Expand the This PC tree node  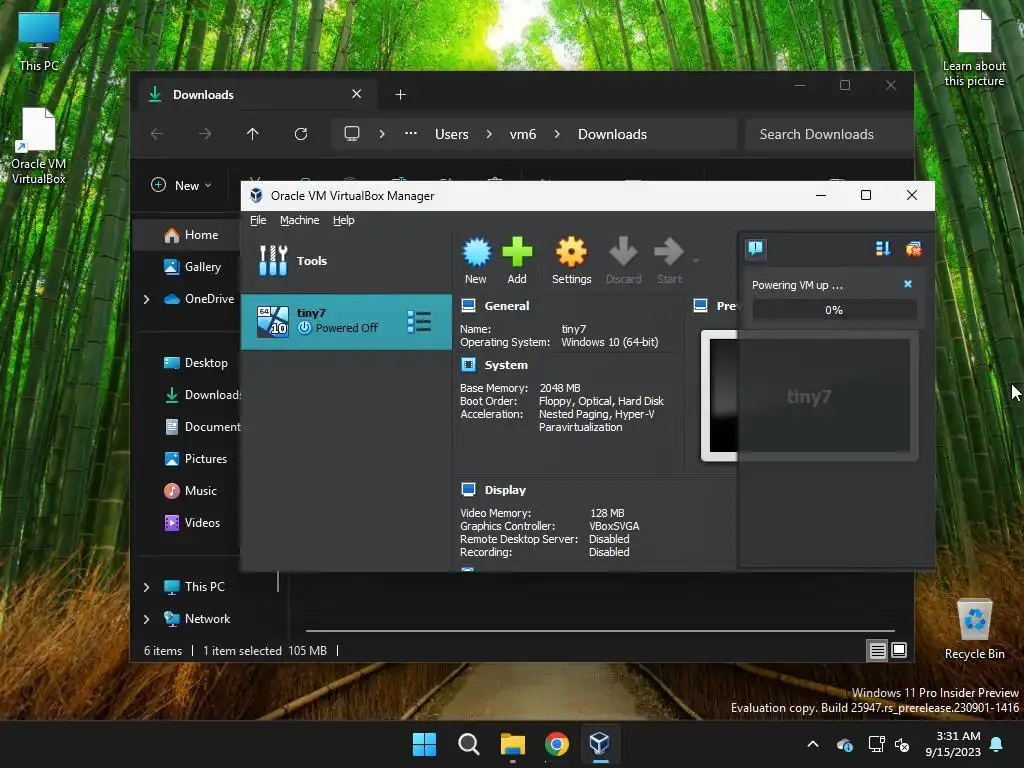[x=146, y=587]
